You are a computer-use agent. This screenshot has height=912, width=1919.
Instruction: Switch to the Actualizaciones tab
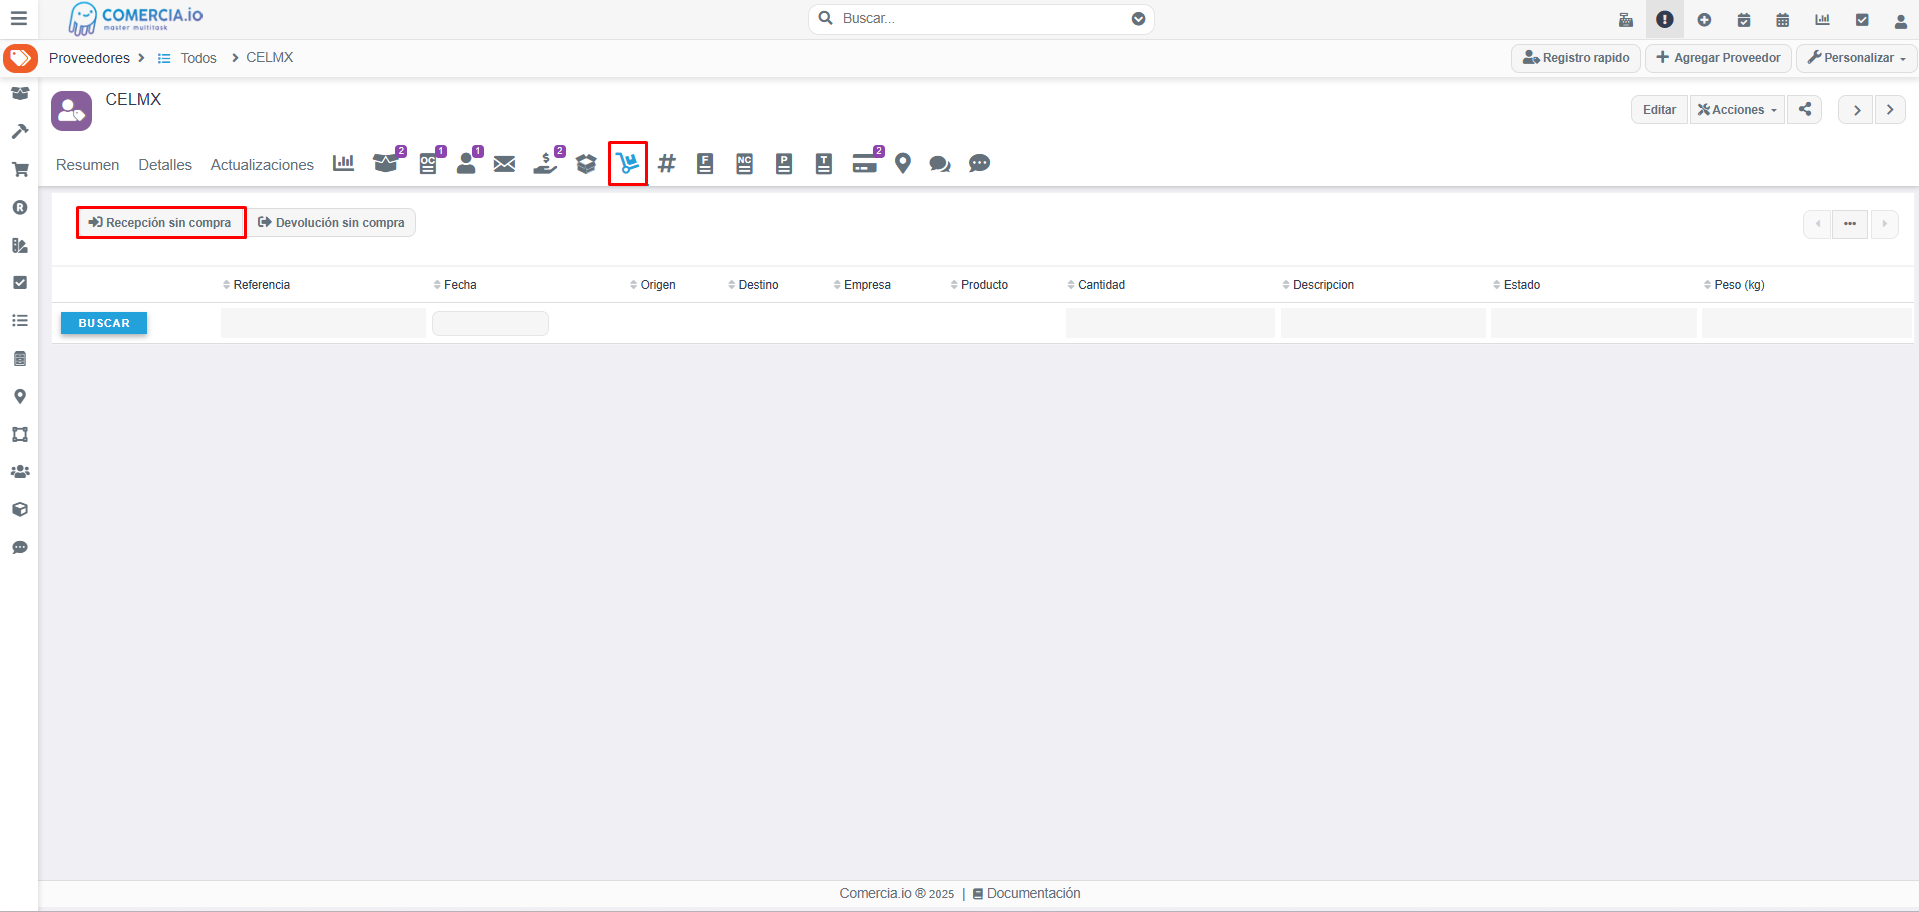coord(262,164)
